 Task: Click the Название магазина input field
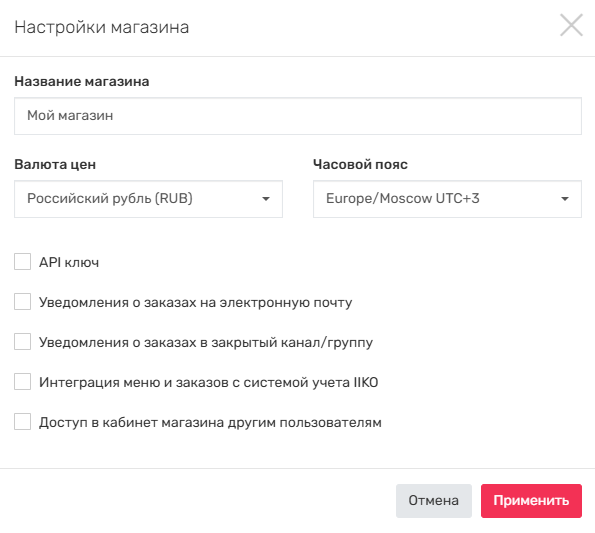pos(298,116)
